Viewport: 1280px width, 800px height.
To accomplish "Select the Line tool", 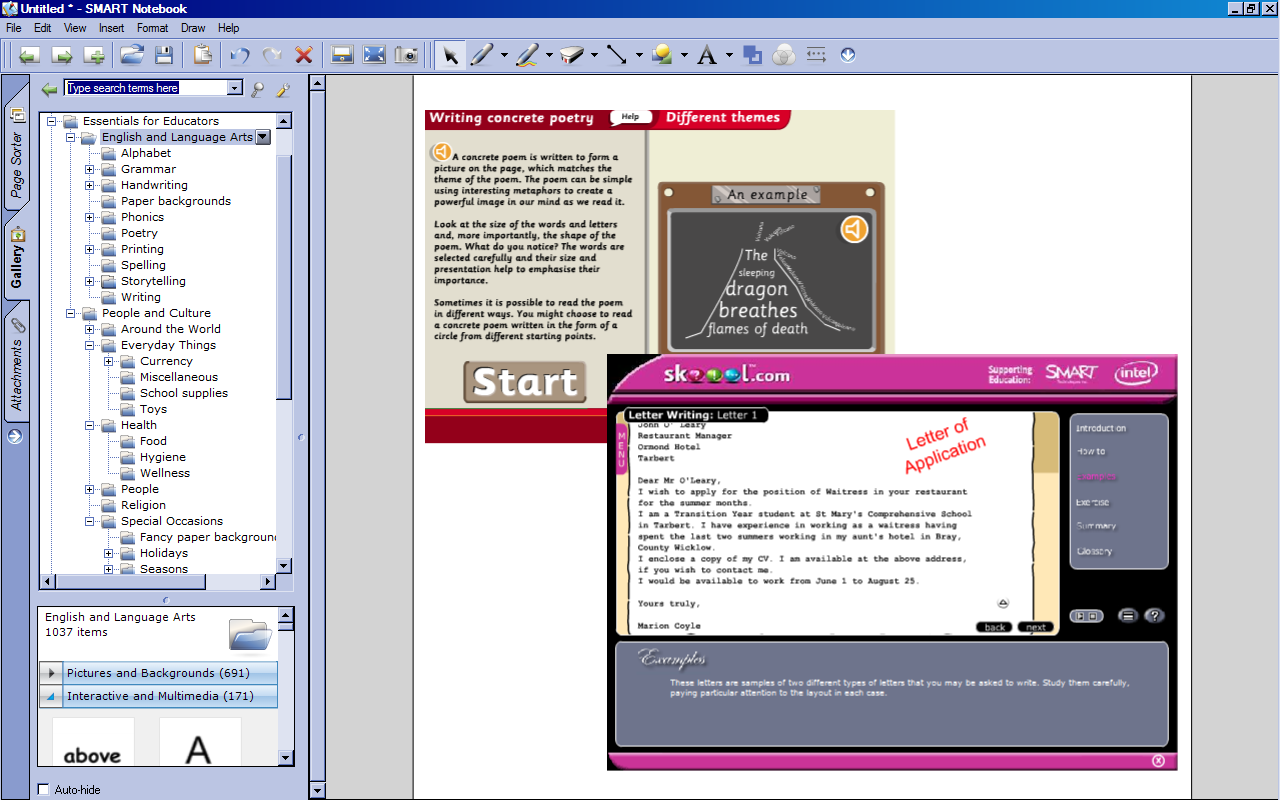I will tap(617, 55).
